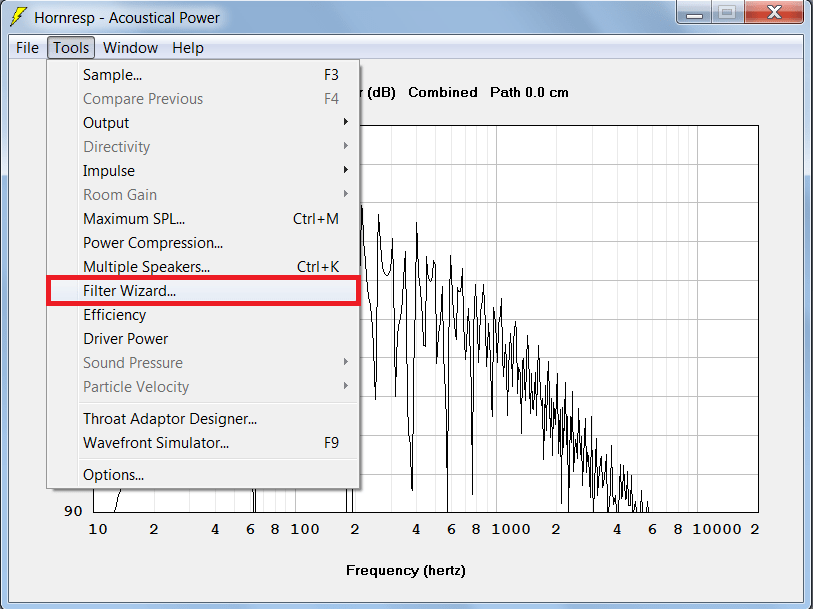
Task: Show the Driver Power chart
Action: tap(203, 338)
